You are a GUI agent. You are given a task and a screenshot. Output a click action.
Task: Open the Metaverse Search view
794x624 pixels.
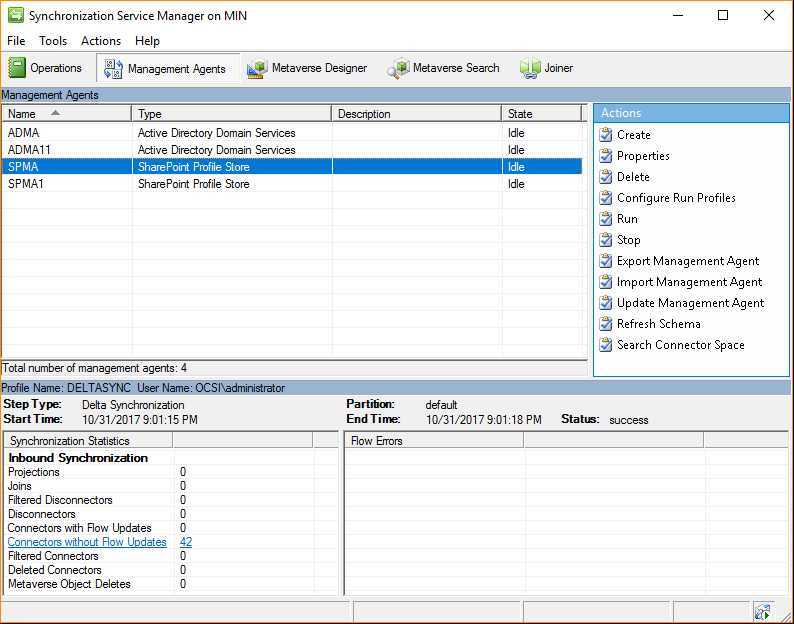pyautogui.click(x=456, y=68)
